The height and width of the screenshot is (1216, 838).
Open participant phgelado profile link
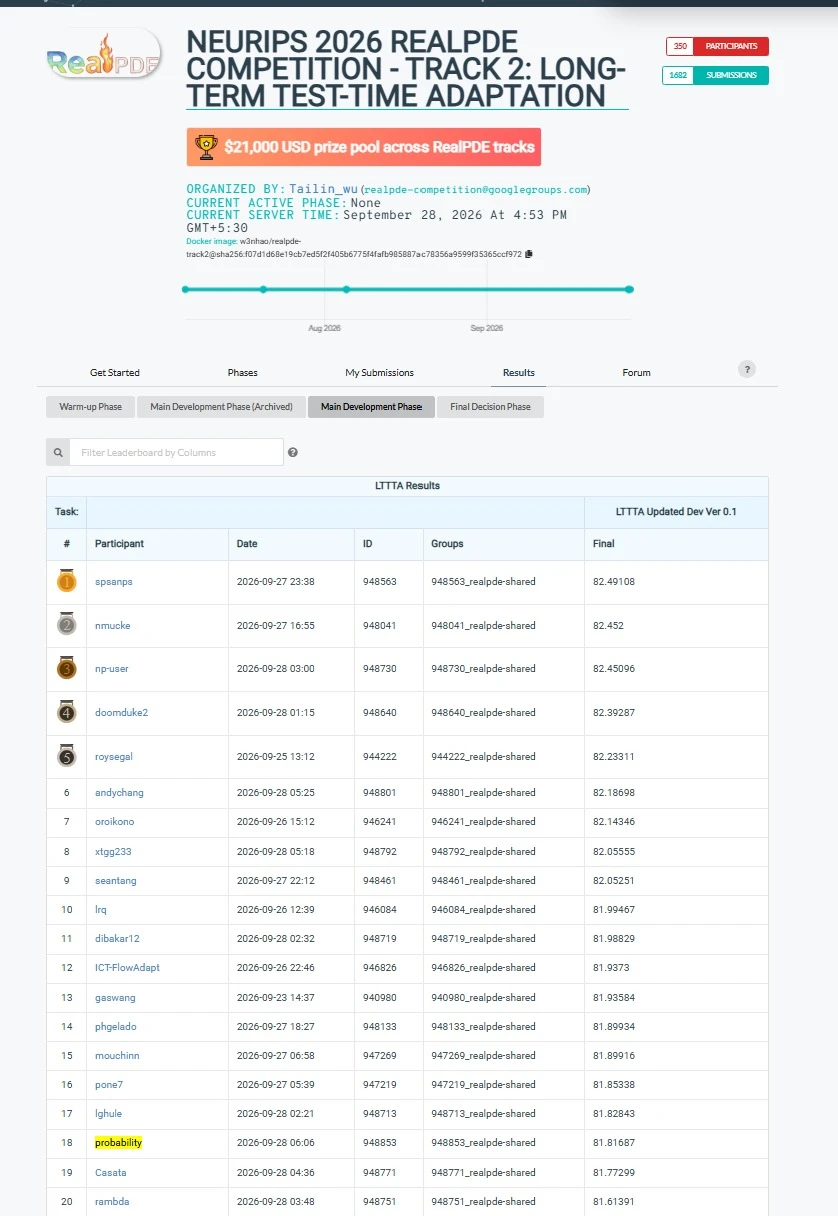(116, 1027)
